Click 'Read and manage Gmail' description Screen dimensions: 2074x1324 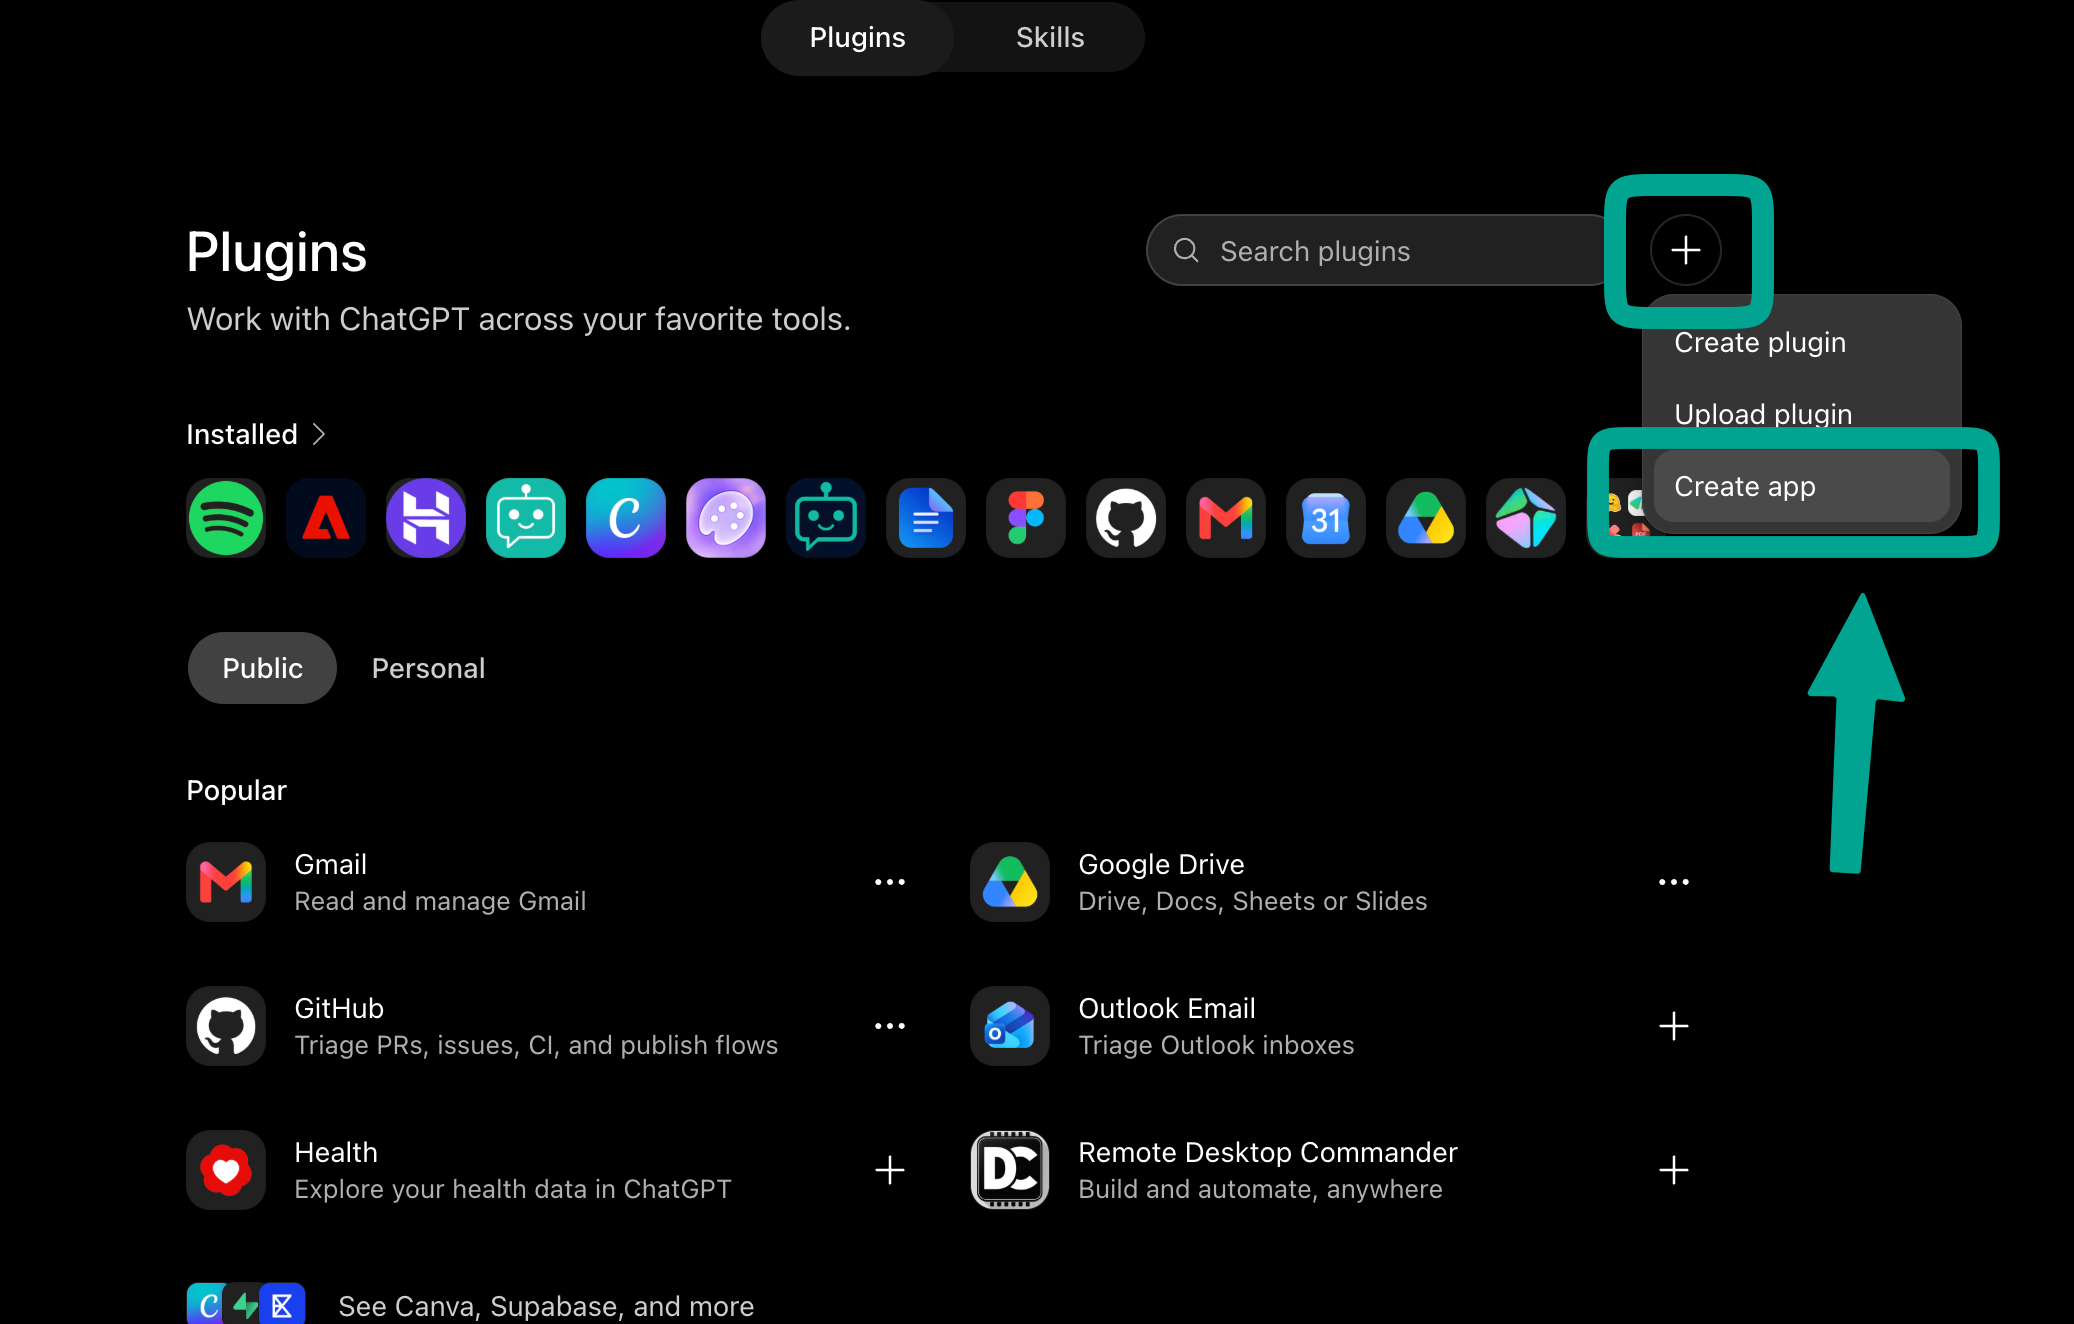click(440, 901)
